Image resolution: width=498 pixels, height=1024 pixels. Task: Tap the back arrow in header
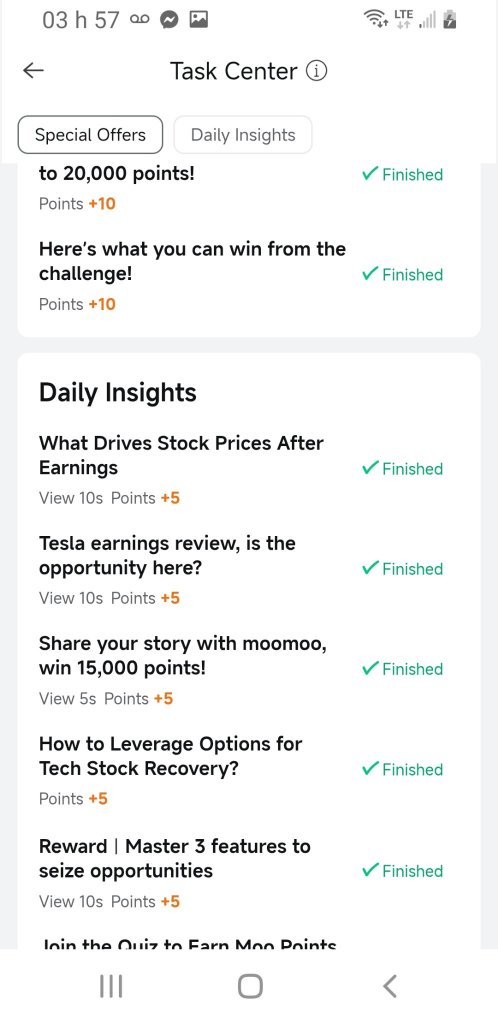click(x=33, y=71)
